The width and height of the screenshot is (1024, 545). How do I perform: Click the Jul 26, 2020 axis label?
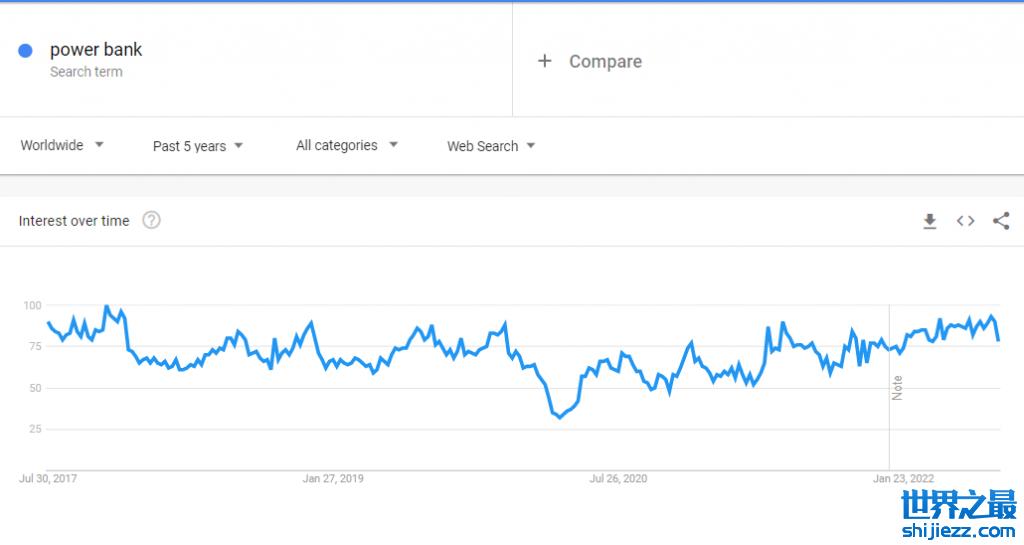coord(618,479)
